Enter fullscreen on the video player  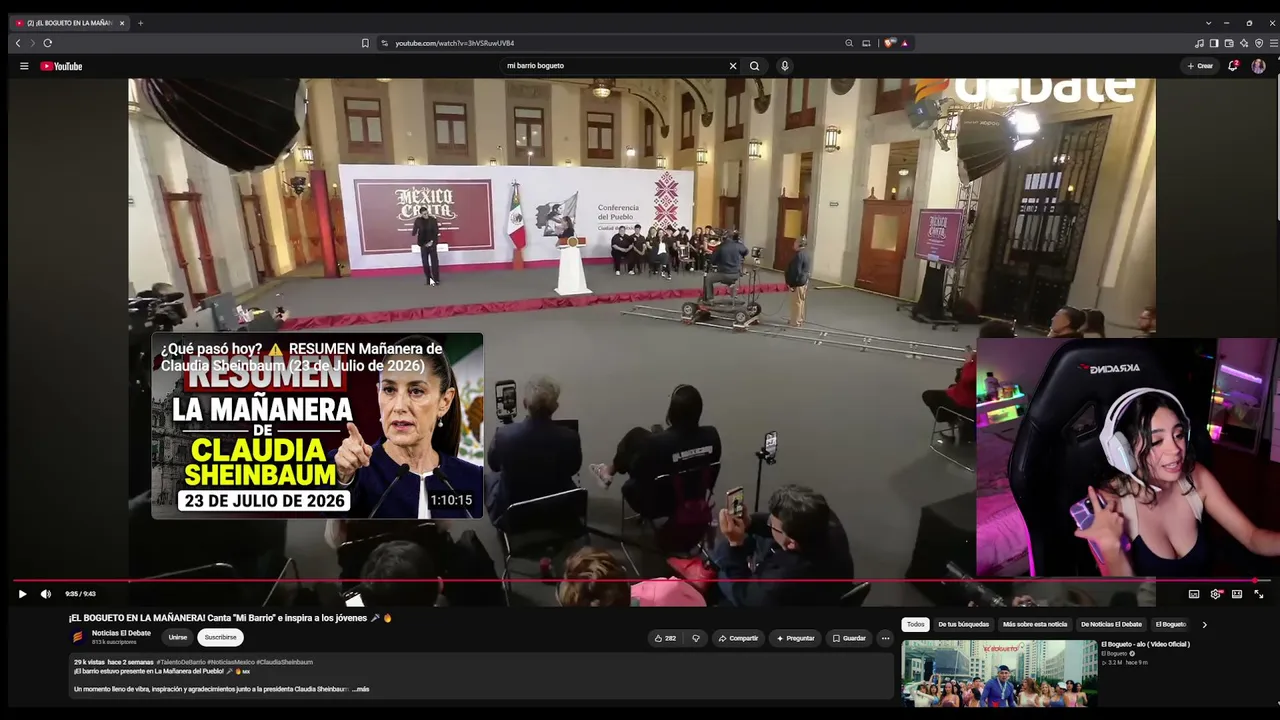(x=1259, y=594)
